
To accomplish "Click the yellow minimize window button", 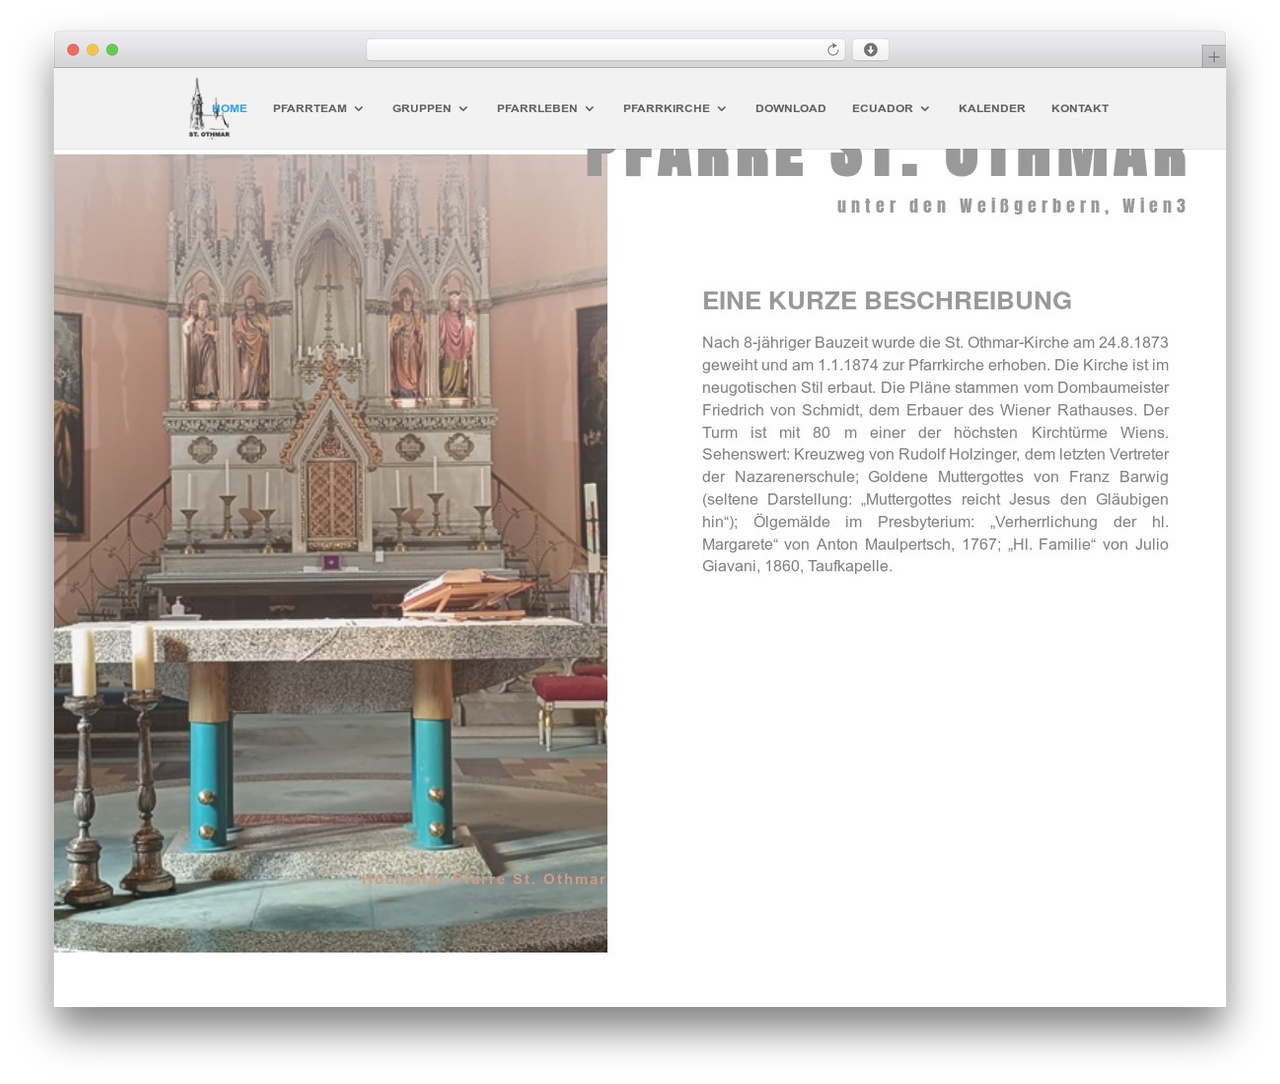I will 93,50.
